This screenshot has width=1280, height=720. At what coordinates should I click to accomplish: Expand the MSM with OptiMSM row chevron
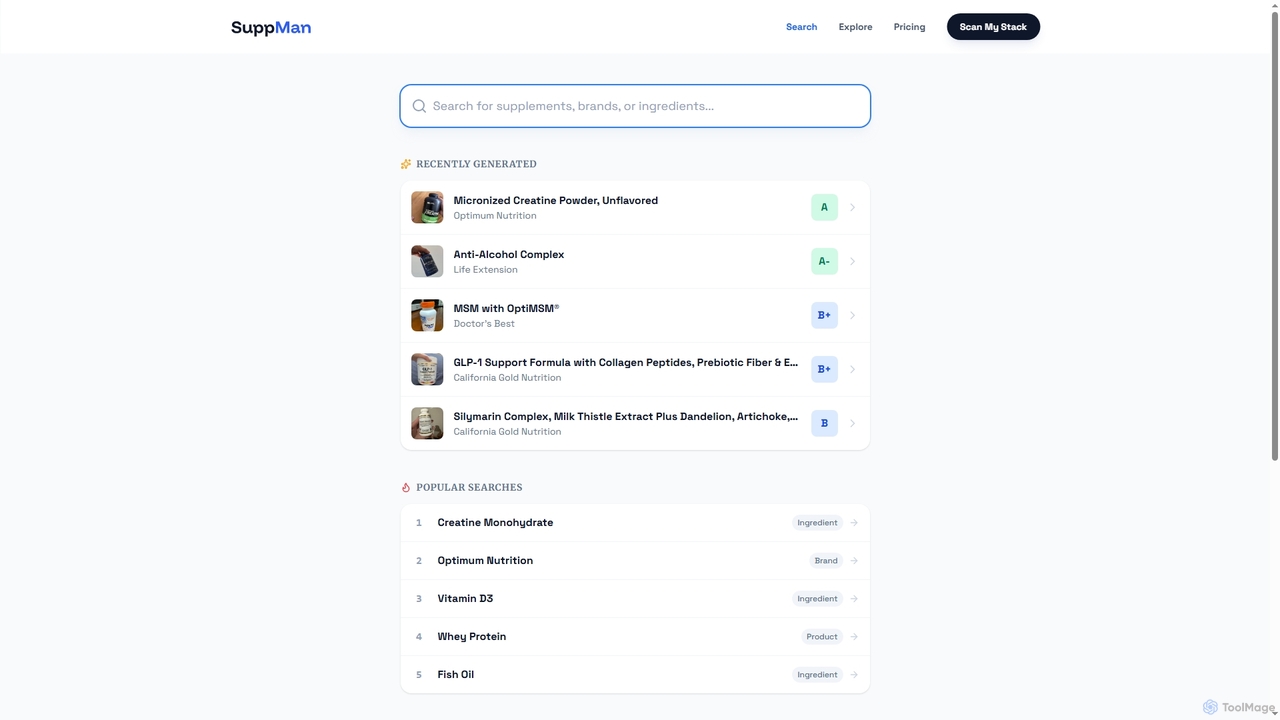[x=852, y=316]
